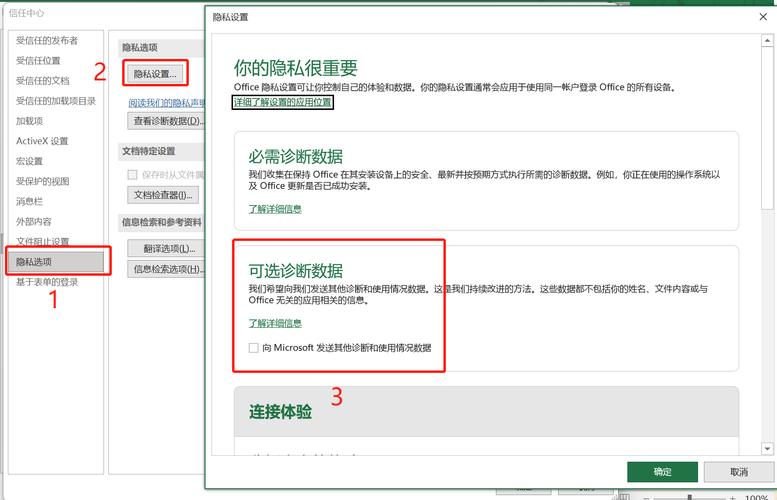The width and height of the screenshot is (777, 500).
Task: Click the 必需诊断数据 heading
Action: [x=296, y=157]
